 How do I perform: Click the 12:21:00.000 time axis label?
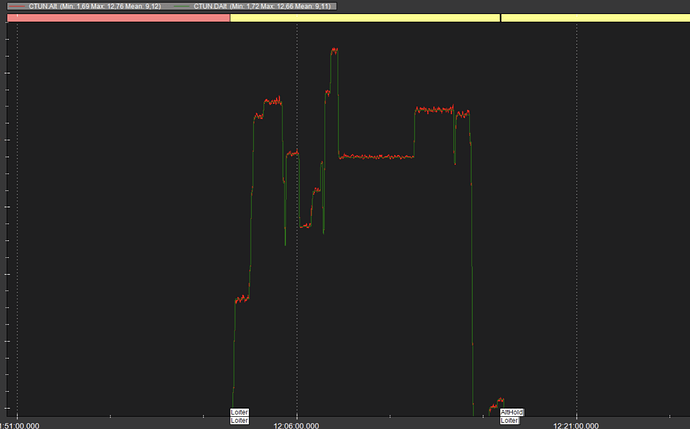(577, 424)
